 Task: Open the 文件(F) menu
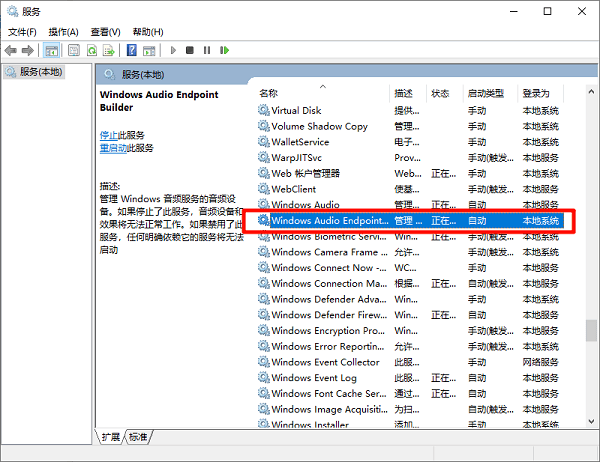point(22,32)
